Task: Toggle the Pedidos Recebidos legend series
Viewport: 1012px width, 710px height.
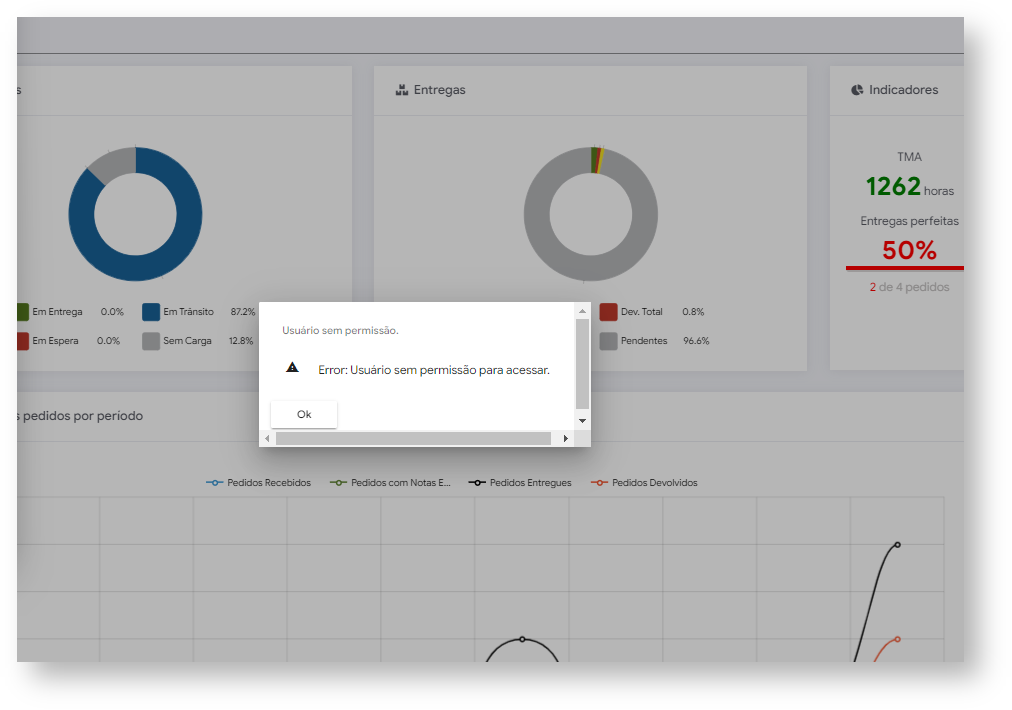Action: pyautogui.click(x=258, y=483)
